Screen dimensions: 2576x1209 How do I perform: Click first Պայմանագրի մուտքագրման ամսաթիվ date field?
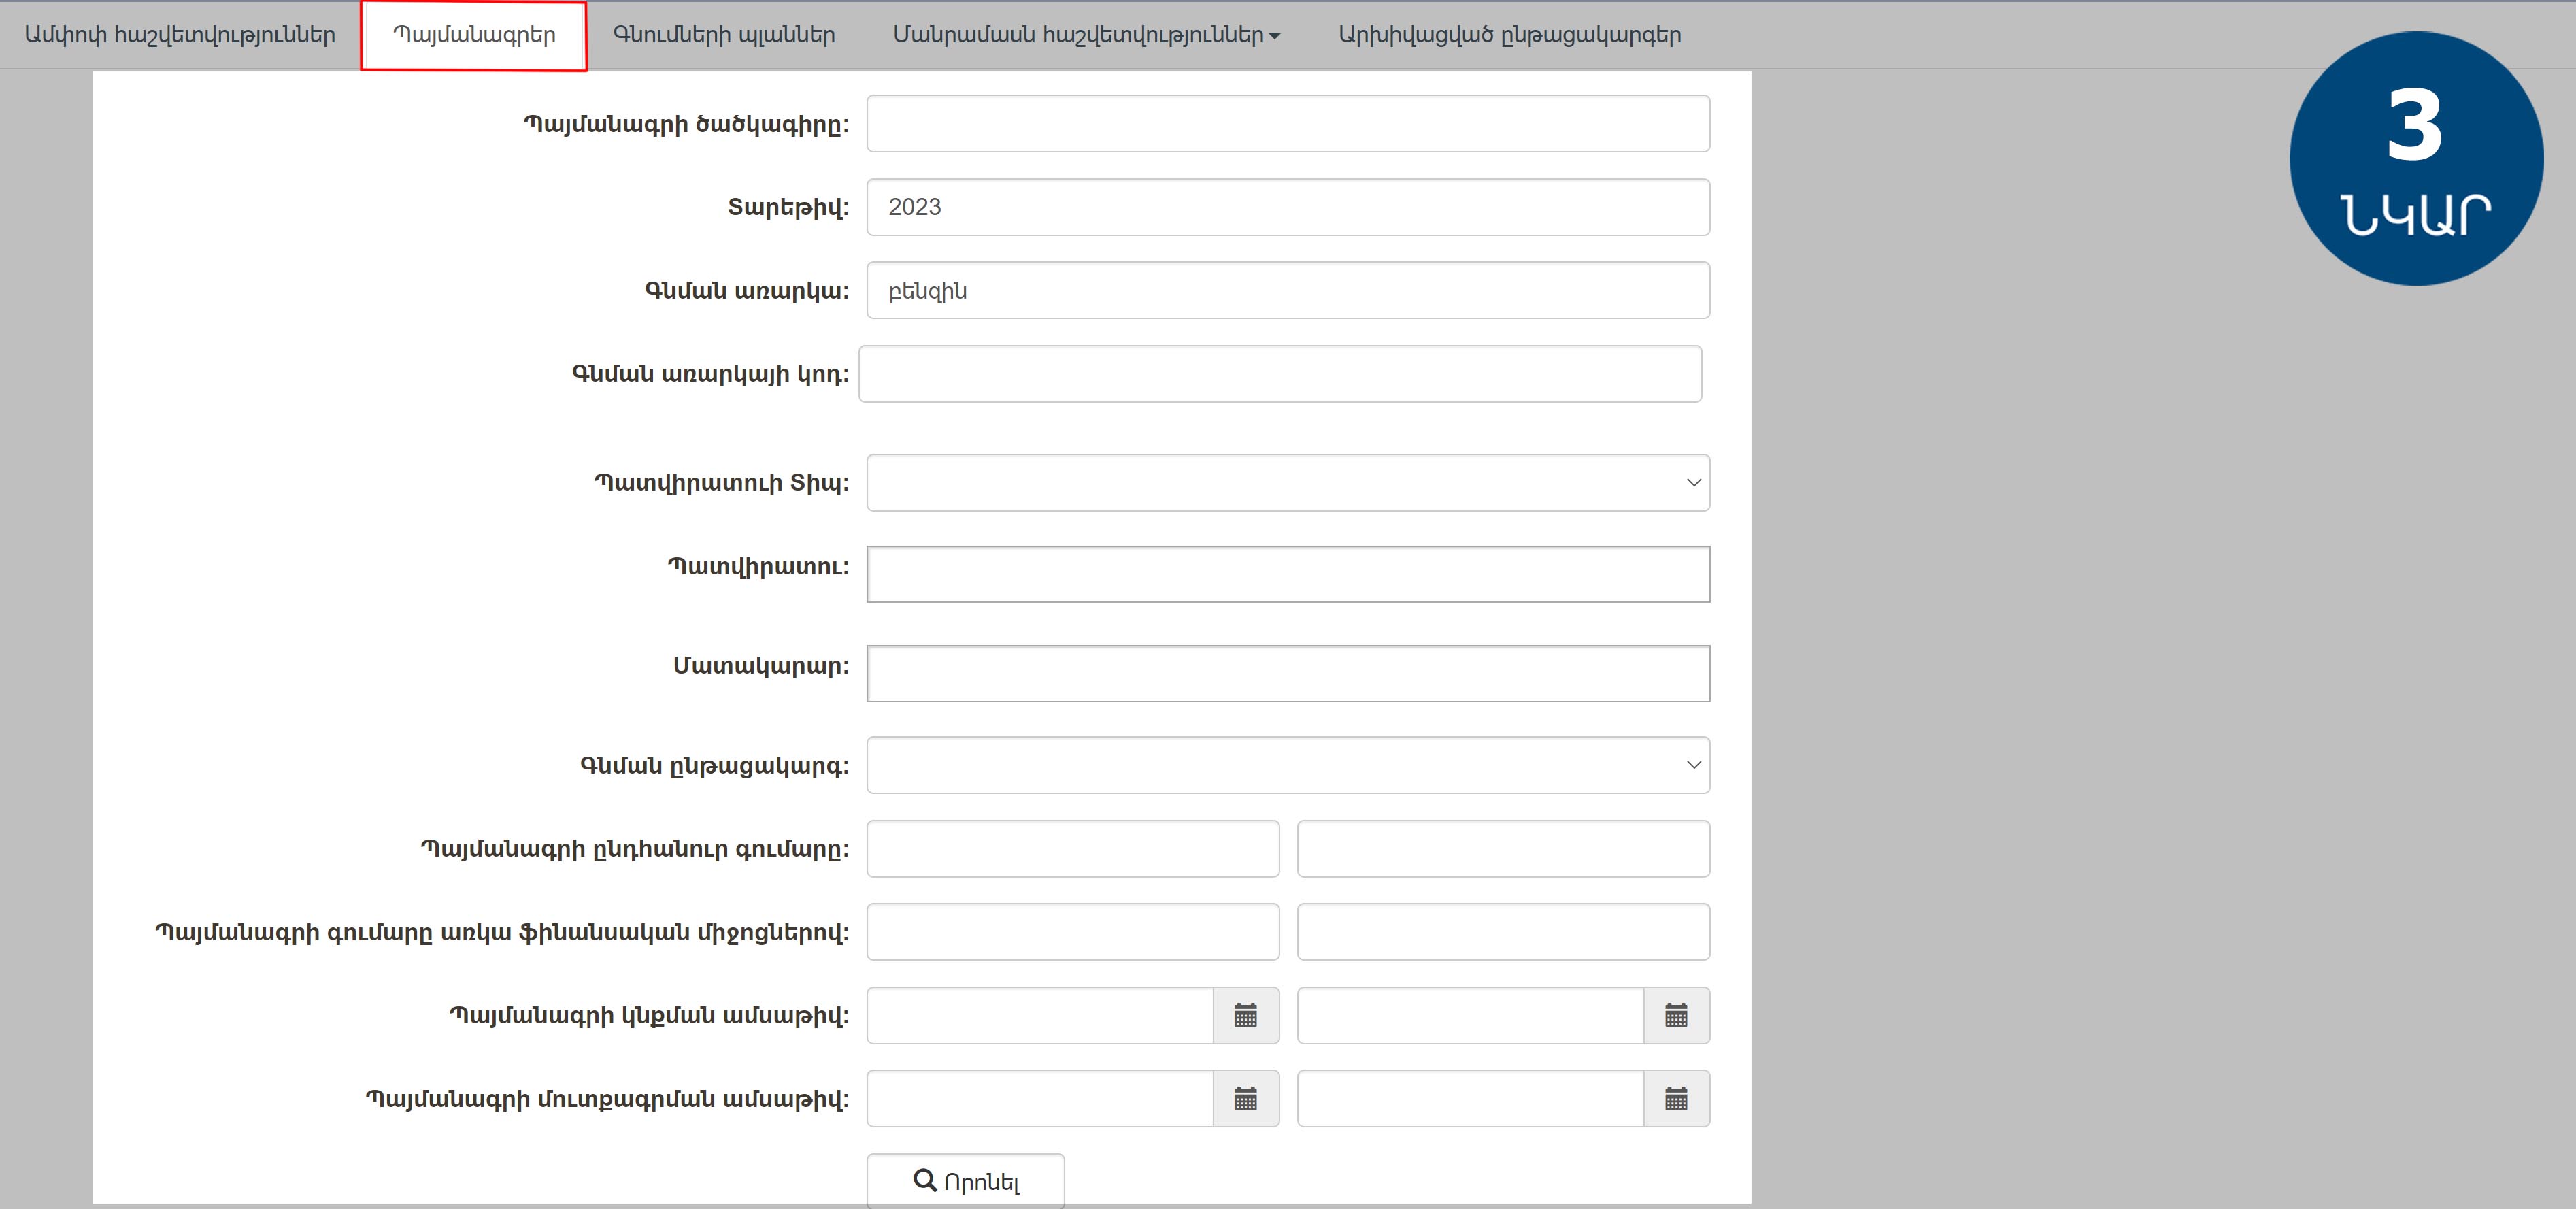click(x=1040, y=1099)
